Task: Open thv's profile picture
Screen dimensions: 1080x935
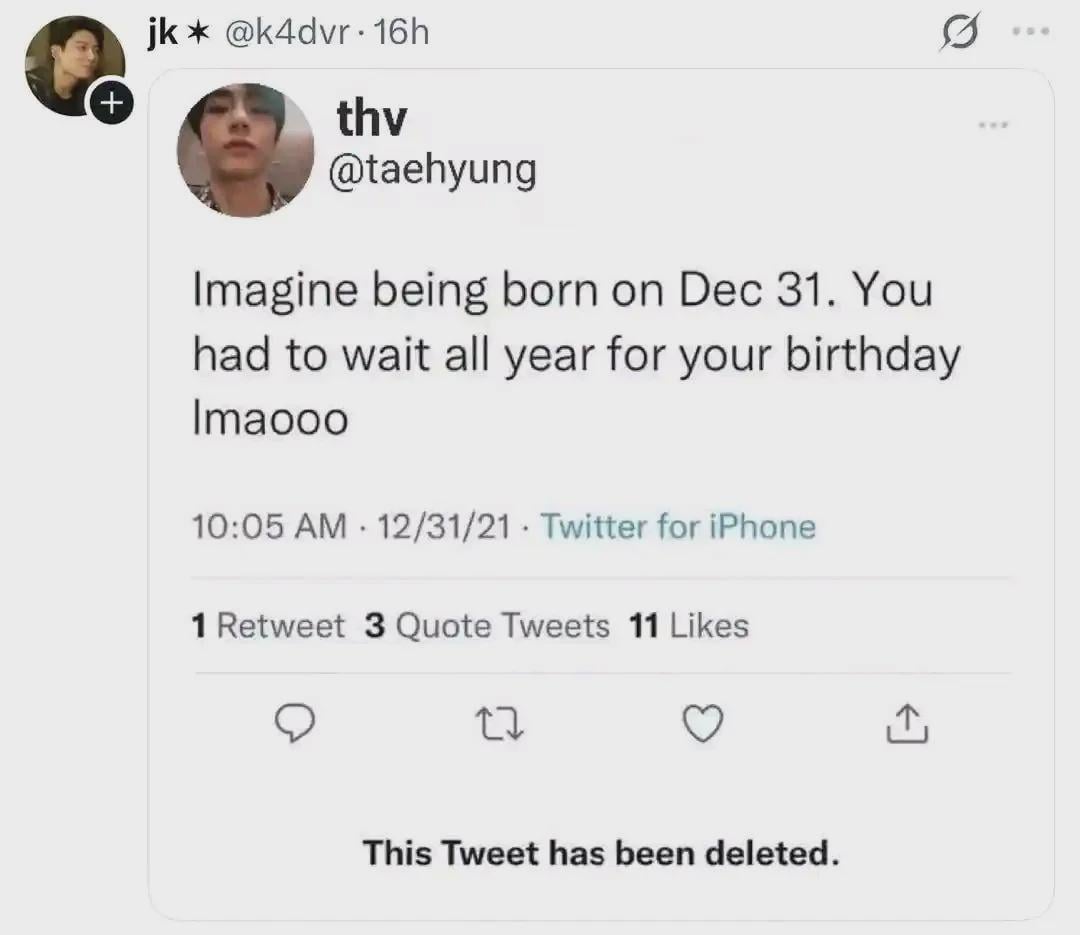Action: click(x=246, y=150)
